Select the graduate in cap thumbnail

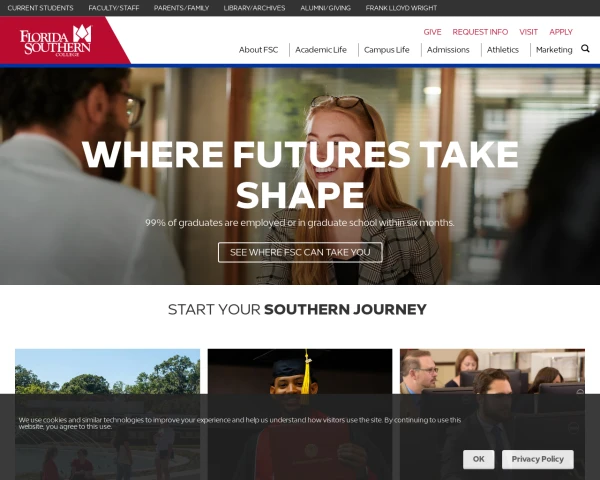(x=300, y=414)
